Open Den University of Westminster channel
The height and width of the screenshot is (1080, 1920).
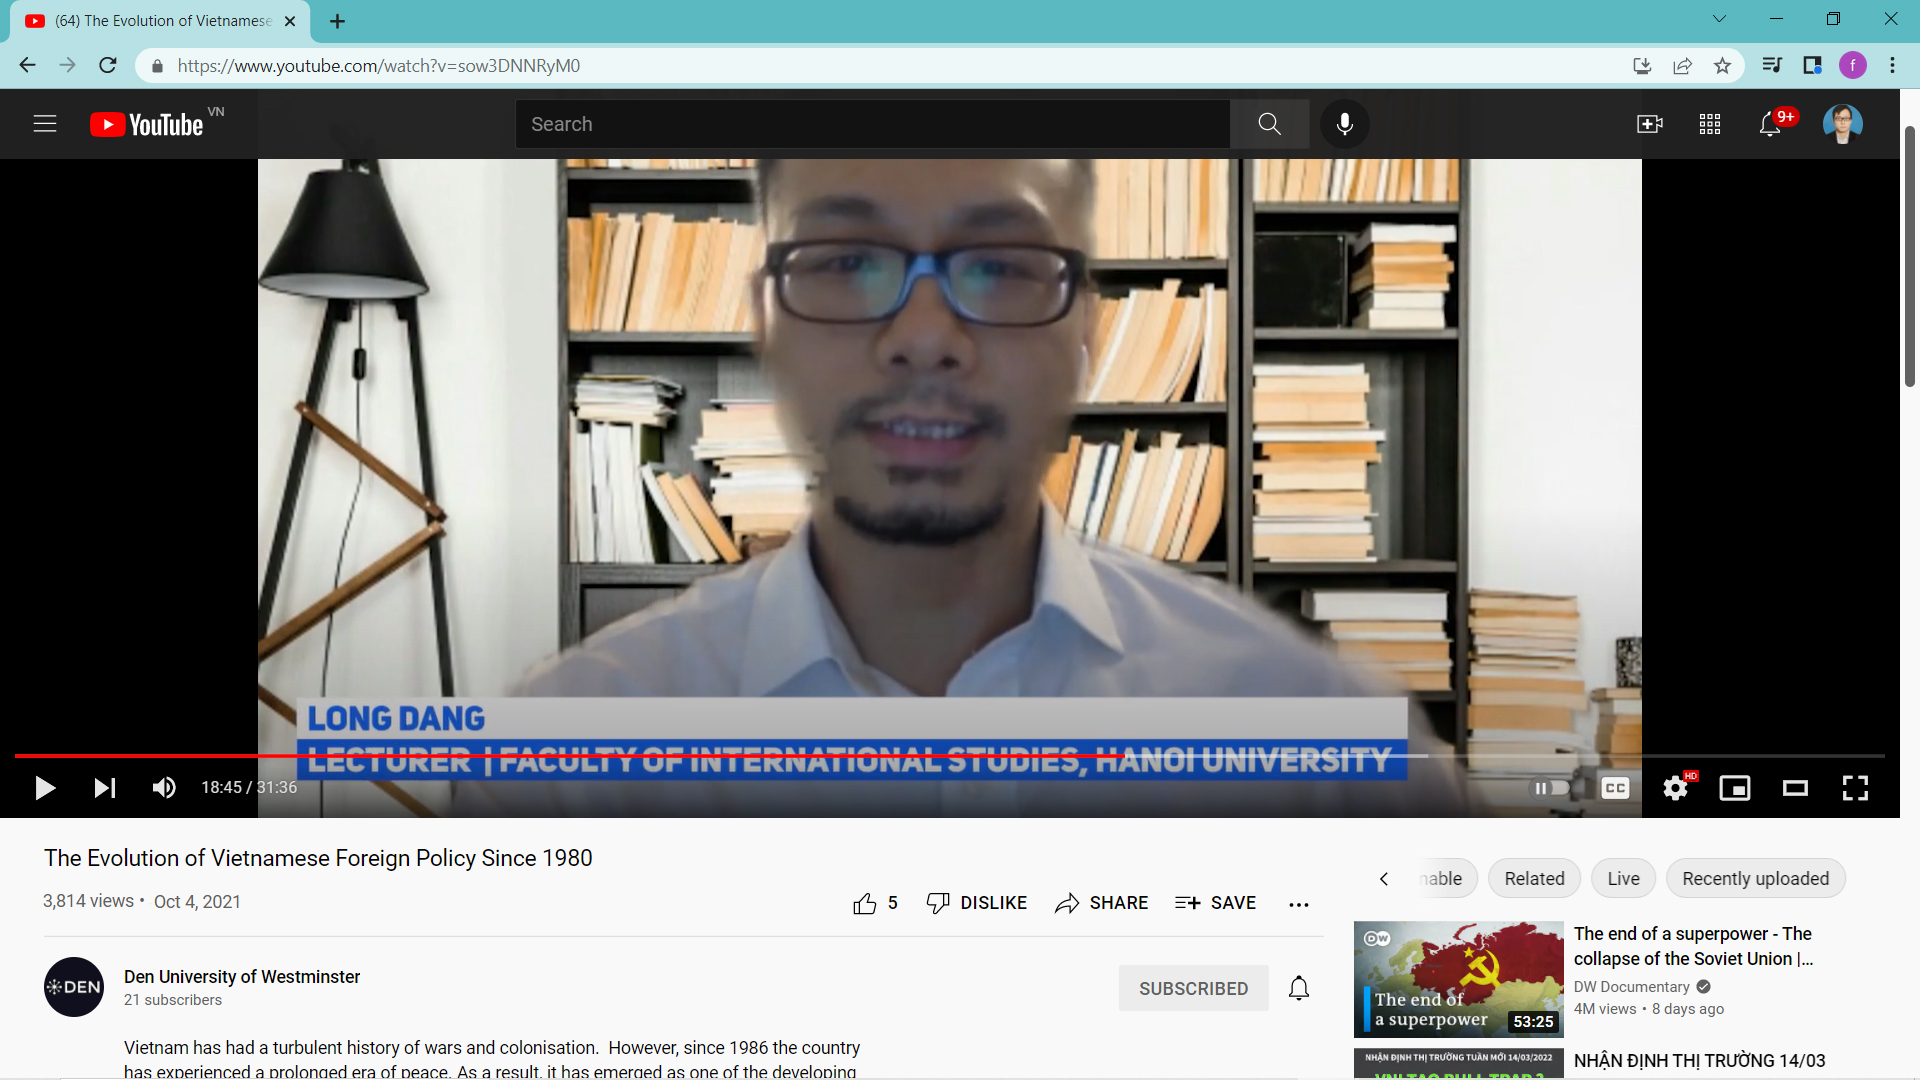tap(242, 976)
